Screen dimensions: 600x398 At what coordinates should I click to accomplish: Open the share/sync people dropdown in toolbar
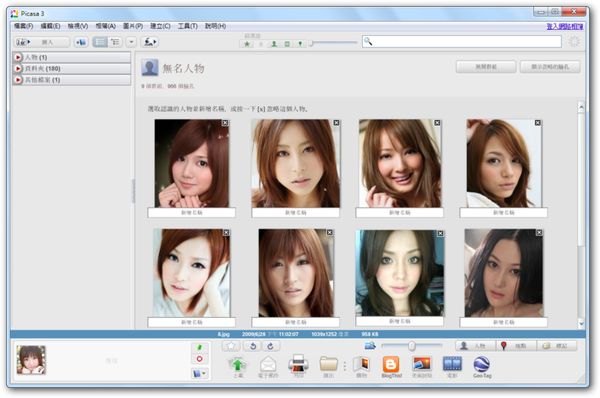[x=150, y=42]
